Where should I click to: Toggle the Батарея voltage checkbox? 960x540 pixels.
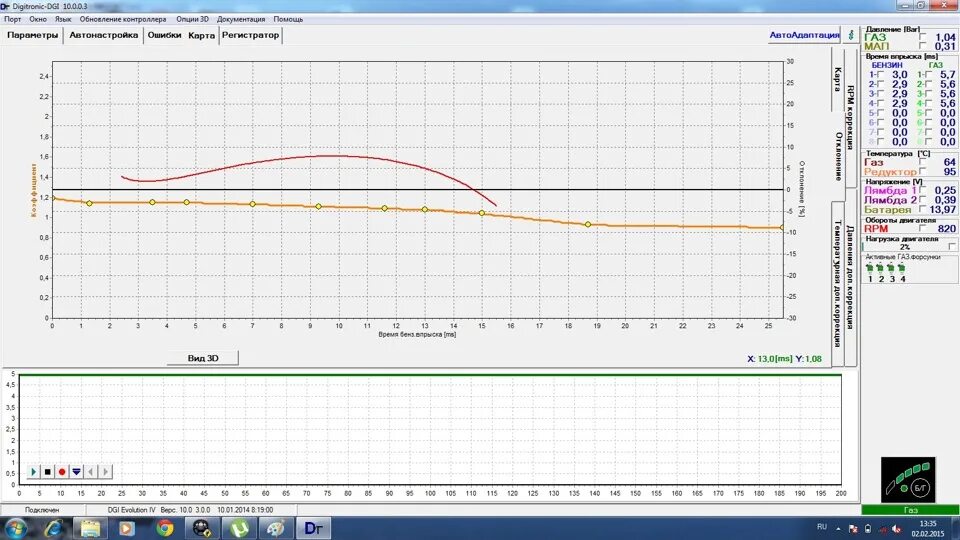(x=923, y=209)
